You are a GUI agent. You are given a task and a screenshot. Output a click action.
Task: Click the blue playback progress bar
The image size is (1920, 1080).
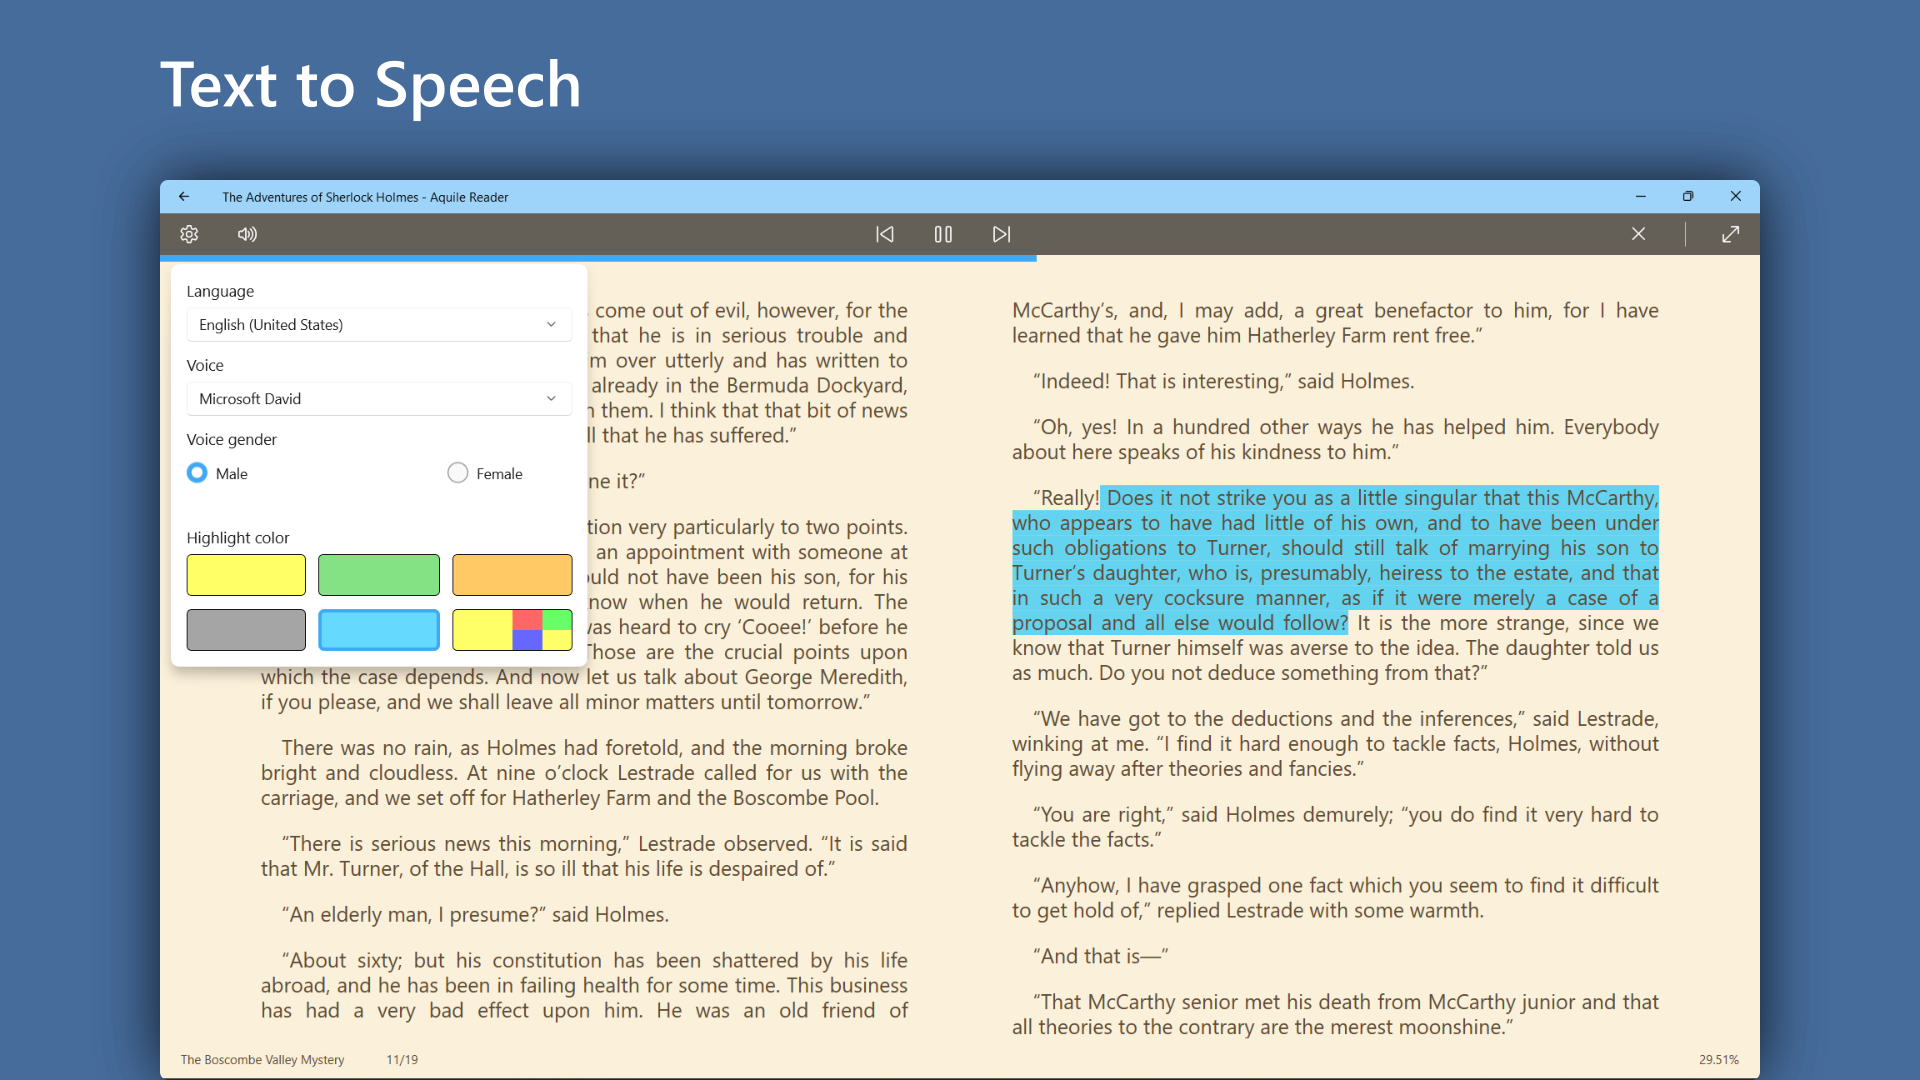(x=600, y=258)
